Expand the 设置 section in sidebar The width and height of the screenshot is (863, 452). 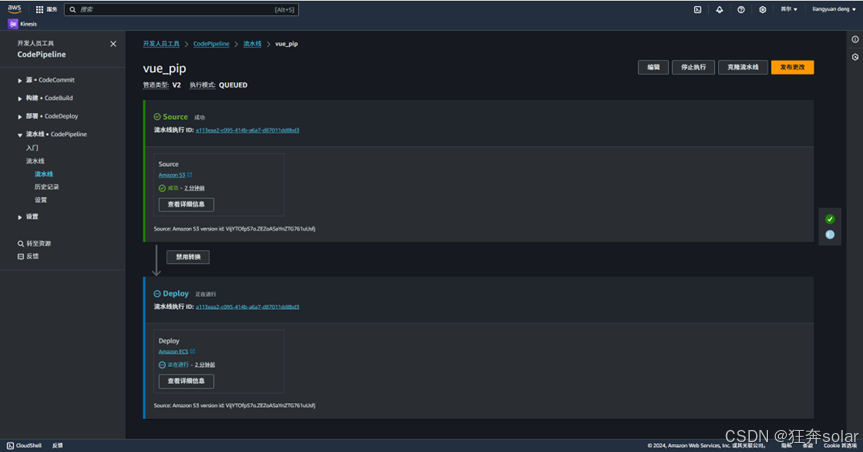point(20,217)
